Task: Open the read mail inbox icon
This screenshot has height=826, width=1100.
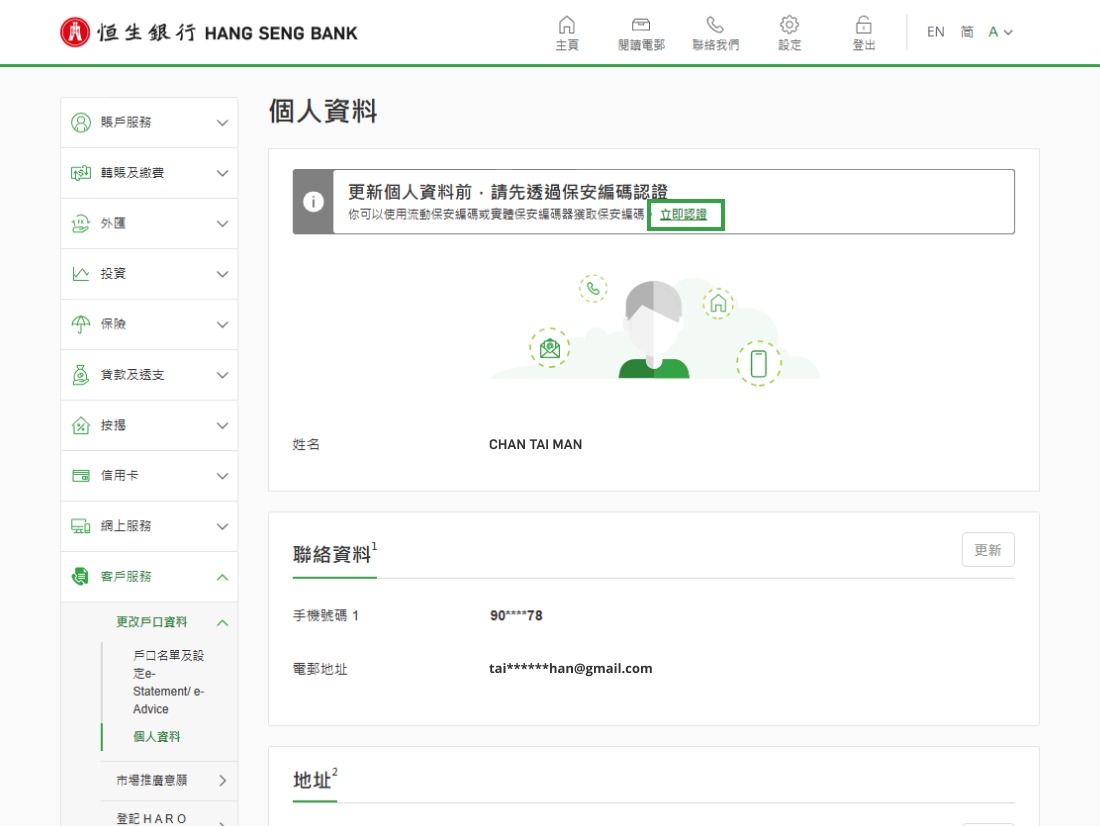Action: [641, 25]
